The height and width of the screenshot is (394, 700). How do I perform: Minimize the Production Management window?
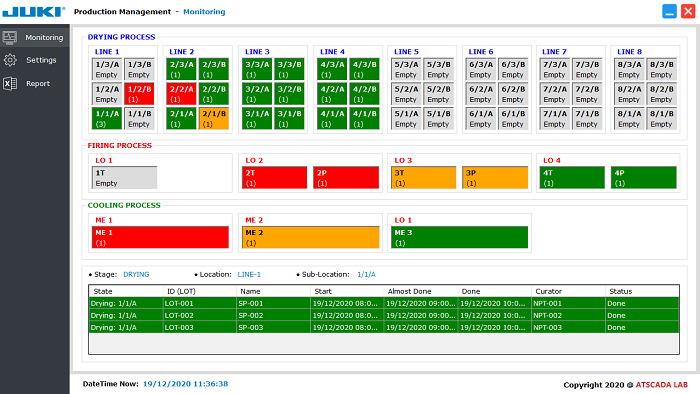click(x=669, y=12)
